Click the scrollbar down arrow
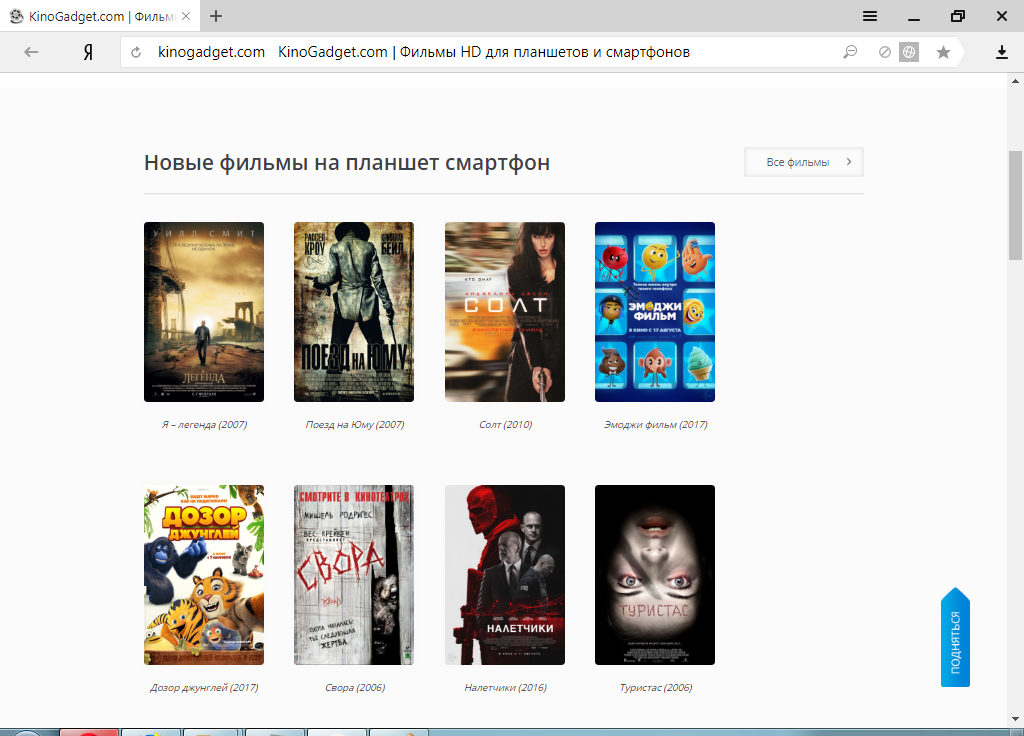Image resolution: width=1024 pixels, height=736 pixels. [1016, 719]
